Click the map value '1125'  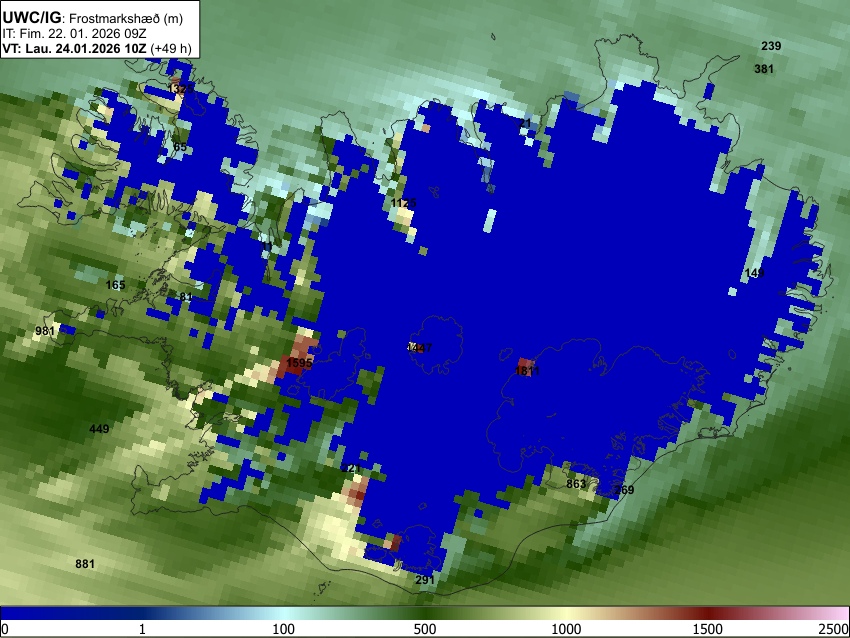point(403,203)
